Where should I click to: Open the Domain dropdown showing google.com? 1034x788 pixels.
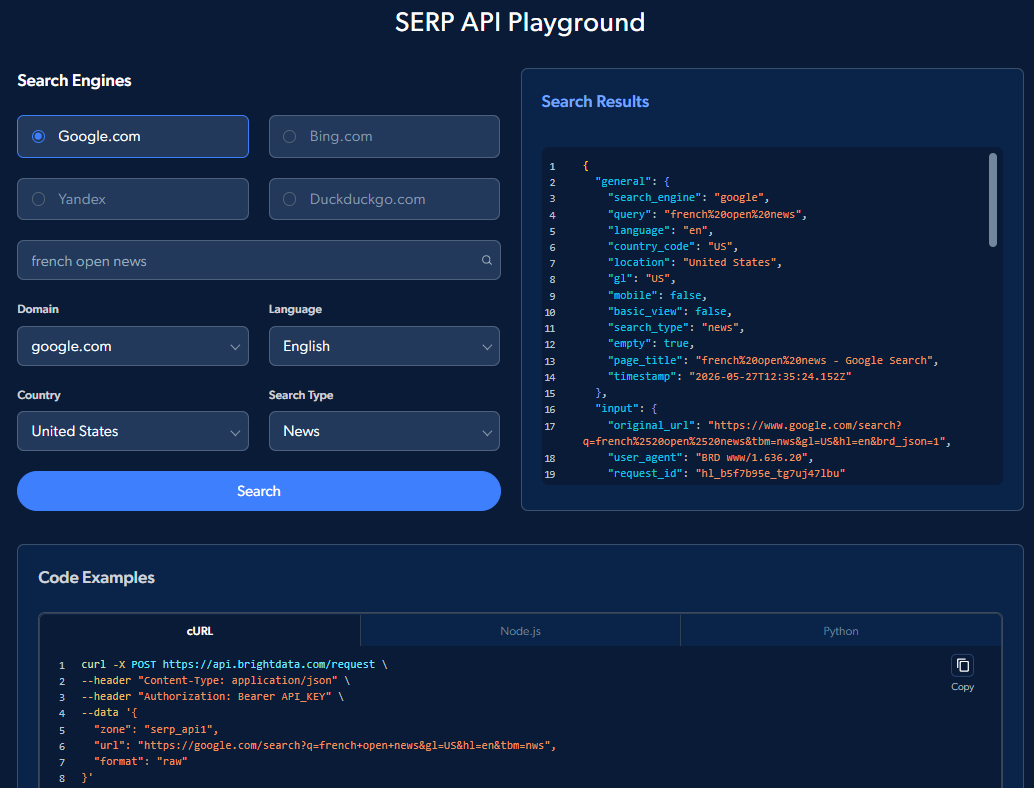133,346
